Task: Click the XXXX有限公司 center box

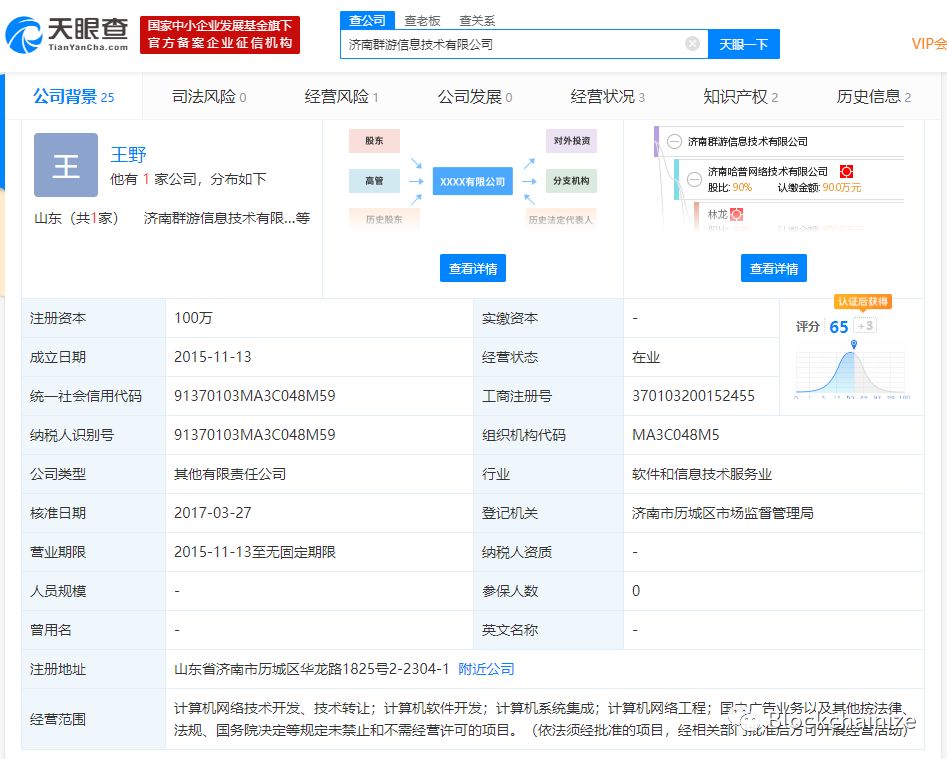Action: click(472, 181)
